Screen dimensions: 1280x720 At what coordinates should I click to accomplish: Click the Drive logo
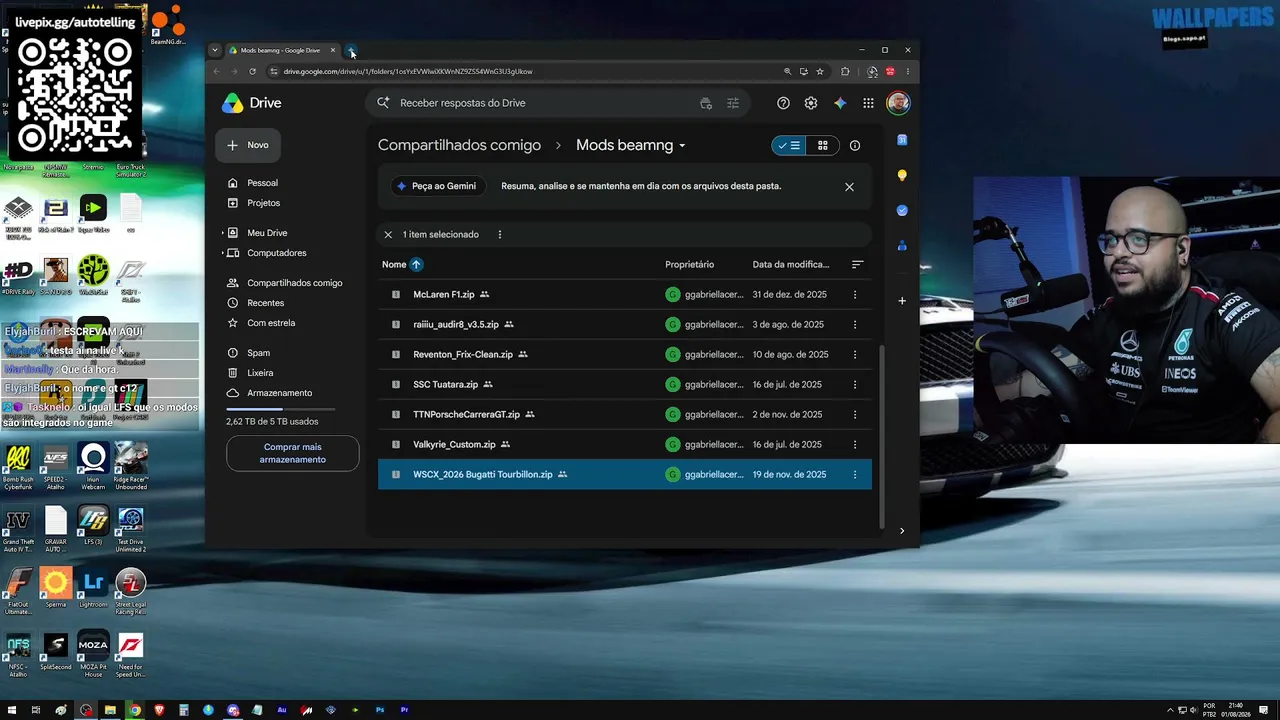tap(251, 103)
